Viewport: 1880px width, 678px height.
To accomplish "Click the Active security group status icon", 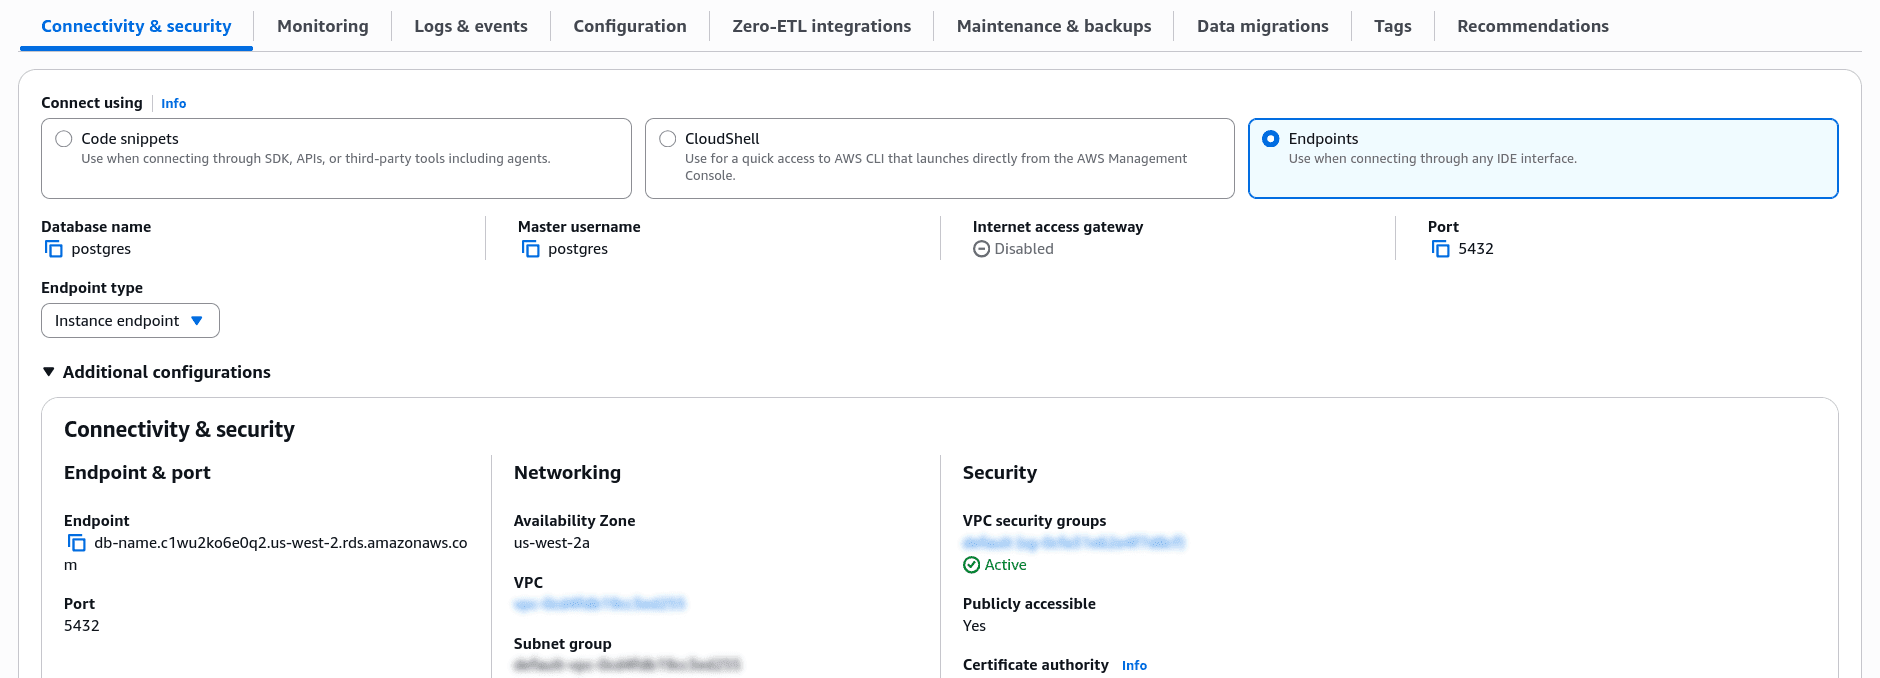I will [x=972, y=565].
